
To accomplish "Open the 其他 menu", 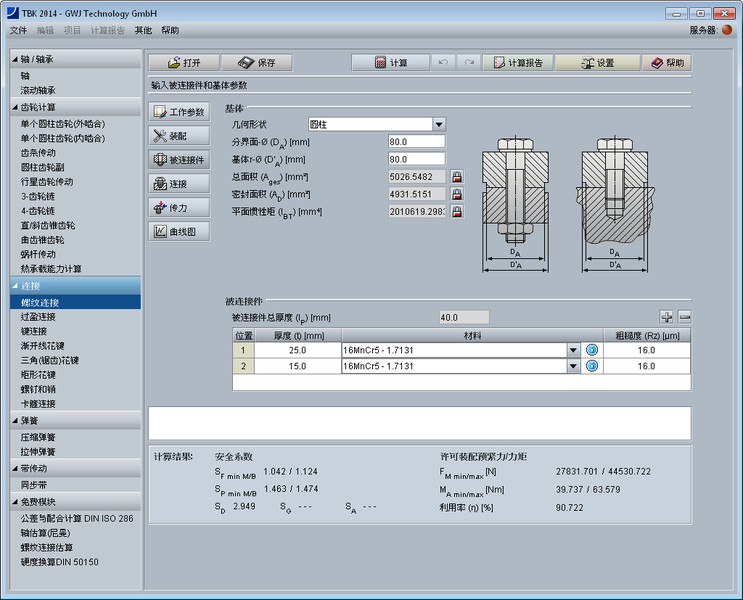I will 144,30.
